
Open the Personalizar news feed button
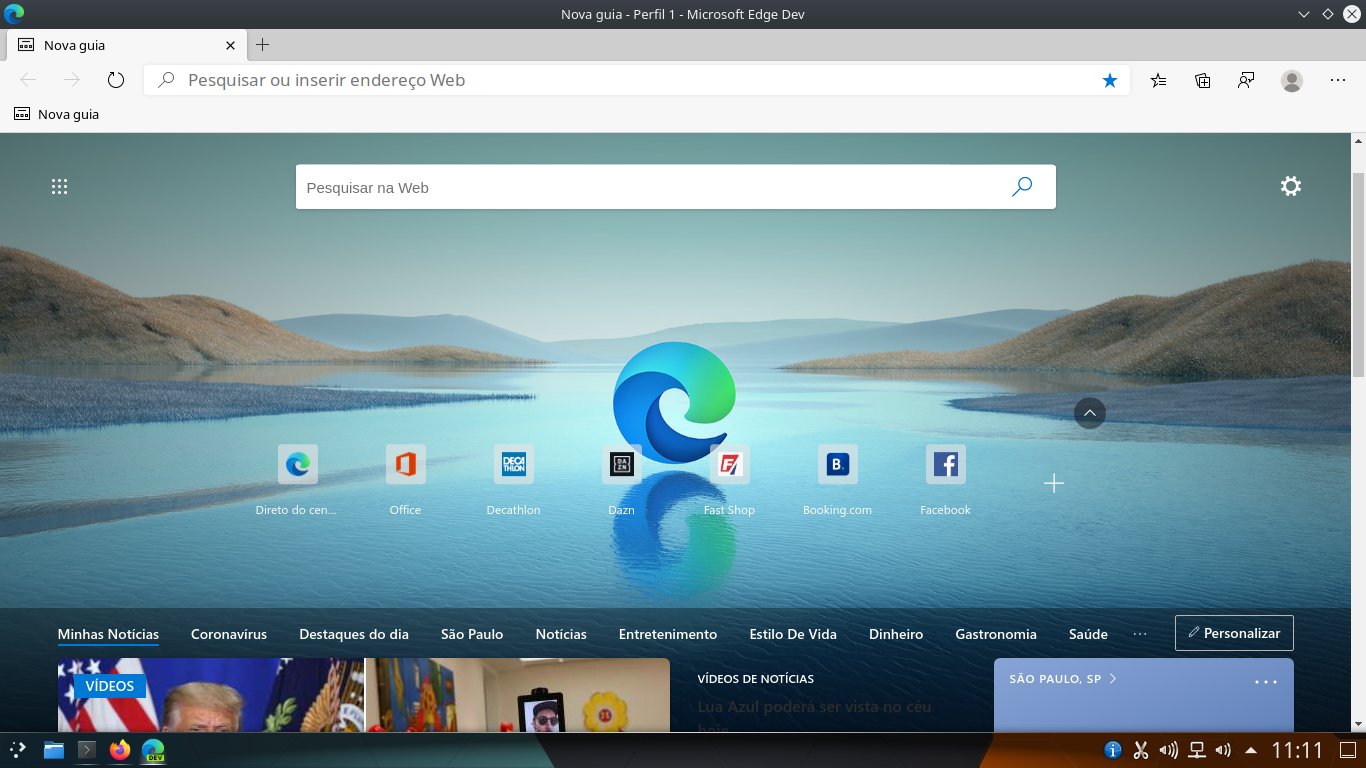coord(1233,632)
